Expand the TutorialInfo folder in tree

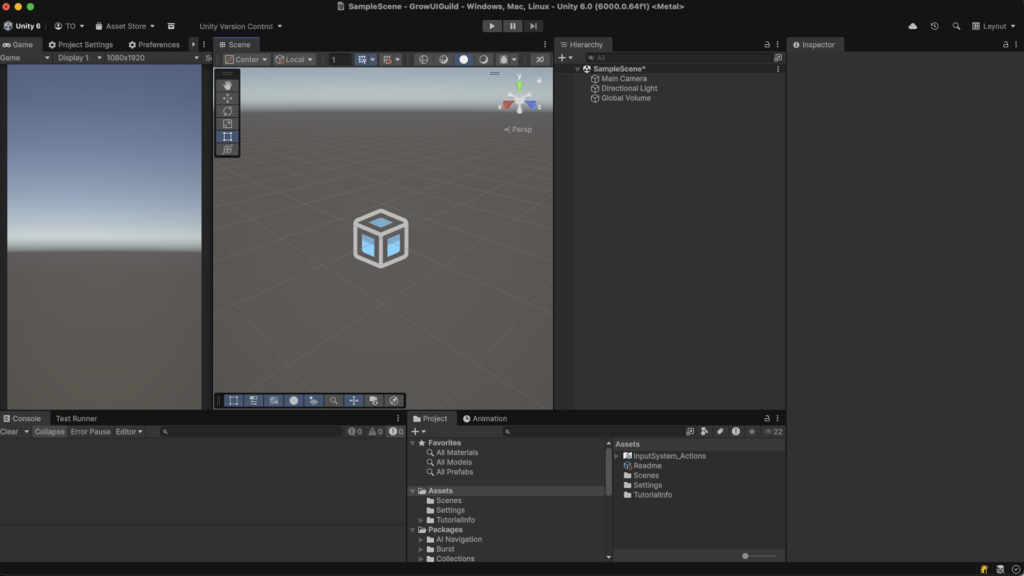(421, 520)
